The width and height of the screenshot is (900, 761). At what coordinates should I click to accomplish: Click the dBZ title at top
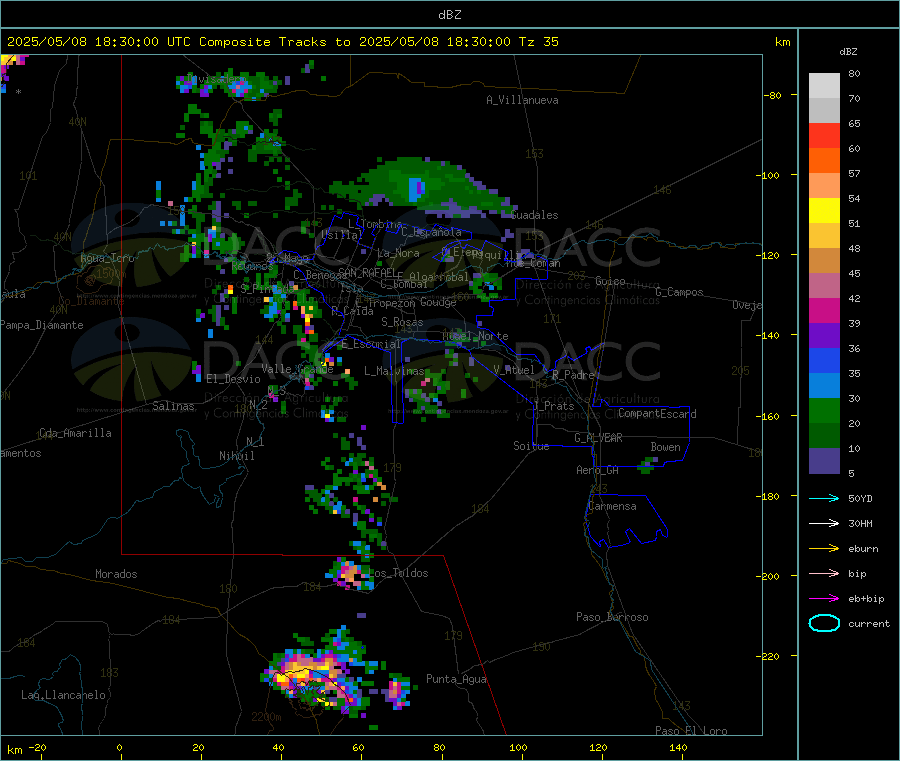(449, 15)
